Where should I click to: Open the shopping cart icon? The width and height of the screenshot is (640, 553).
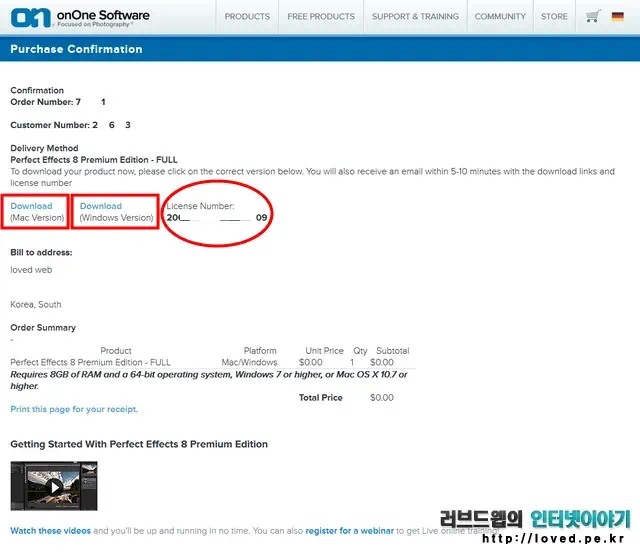click(593, 16)
